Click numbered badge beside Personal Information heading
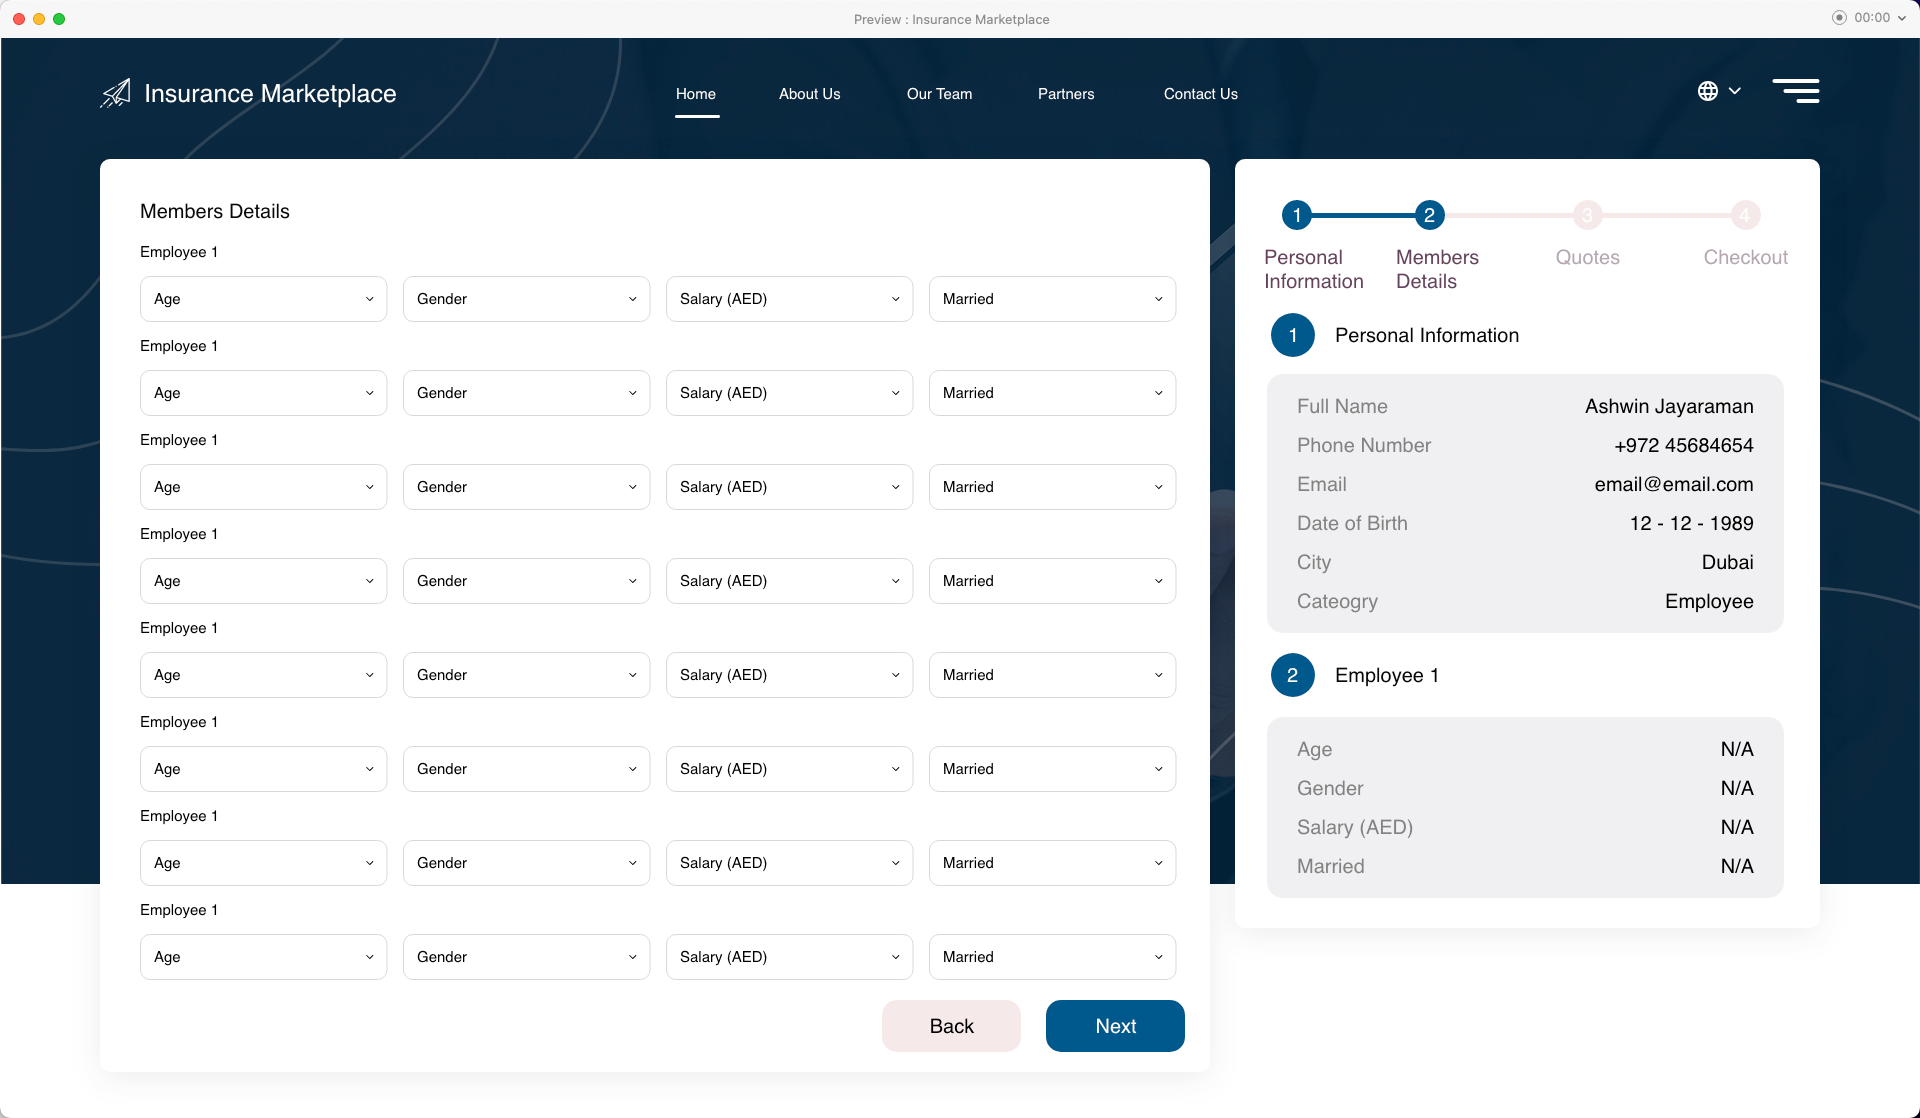 click(1292, 336)
